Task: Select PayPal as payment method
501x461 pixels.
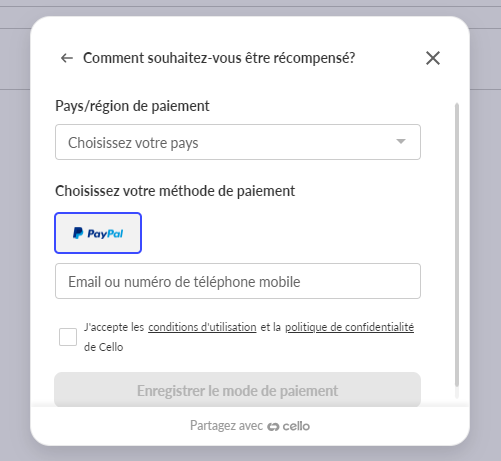Action: pyautogui.click(x=98, y=233)
